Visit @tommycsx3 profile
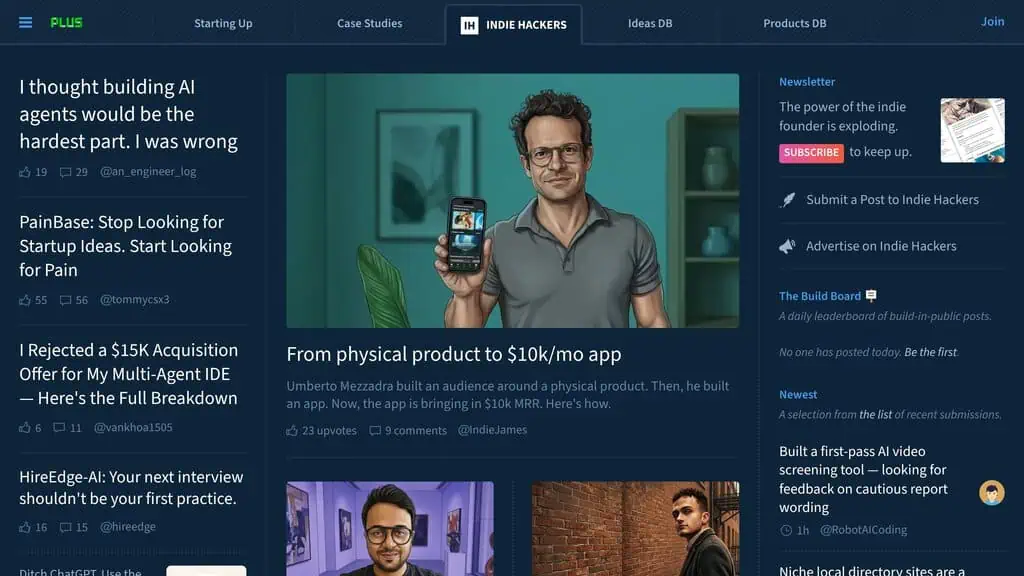This screenshot has width=1024, height=576. tap(135, 300)
